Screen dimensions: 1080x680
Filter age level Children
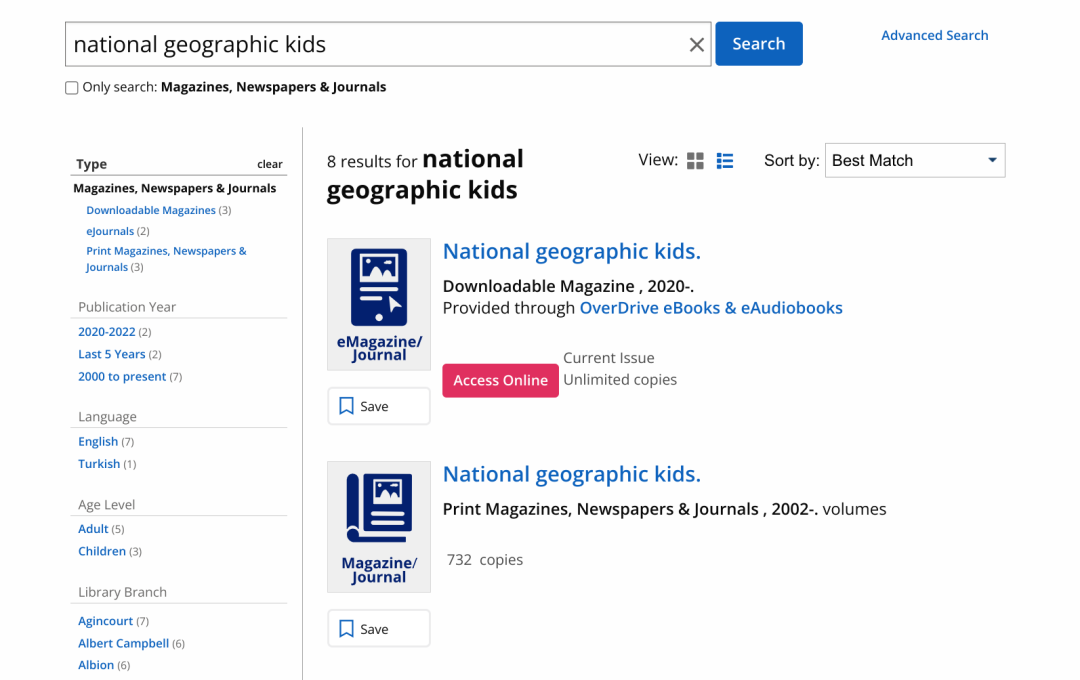coord(102,551)
